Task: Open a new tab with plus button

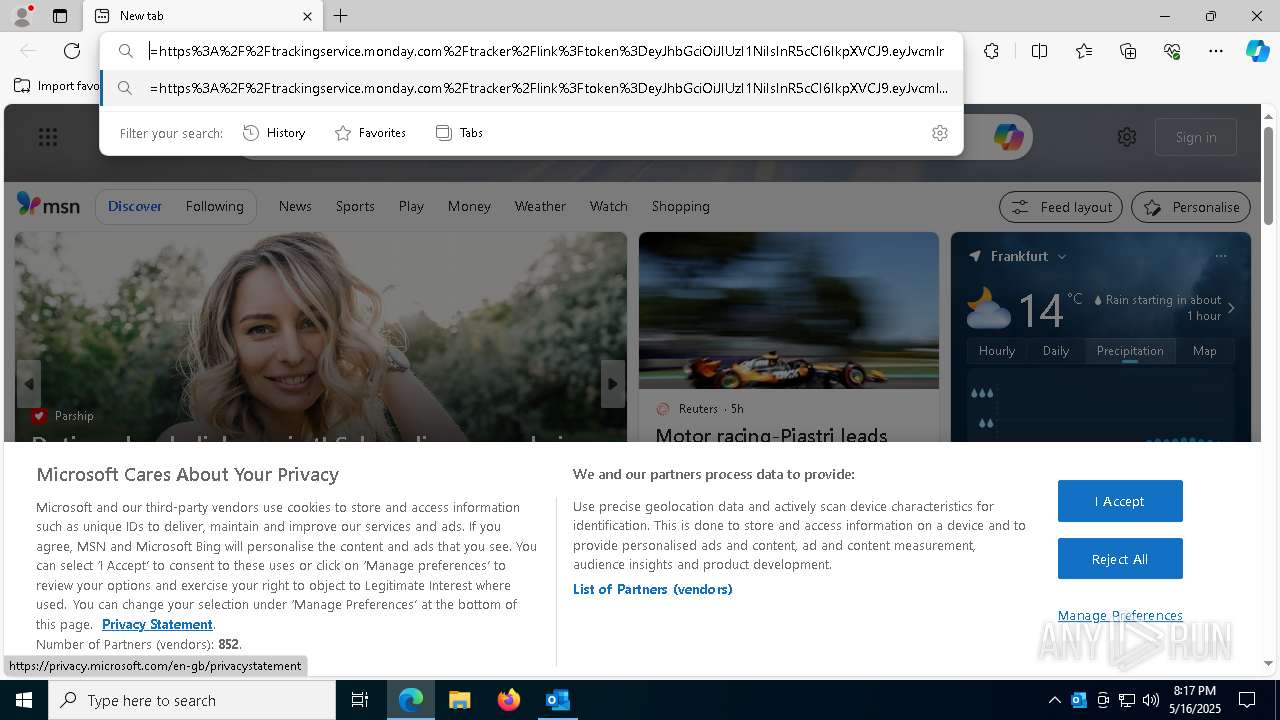Action: tap(340, 16)
